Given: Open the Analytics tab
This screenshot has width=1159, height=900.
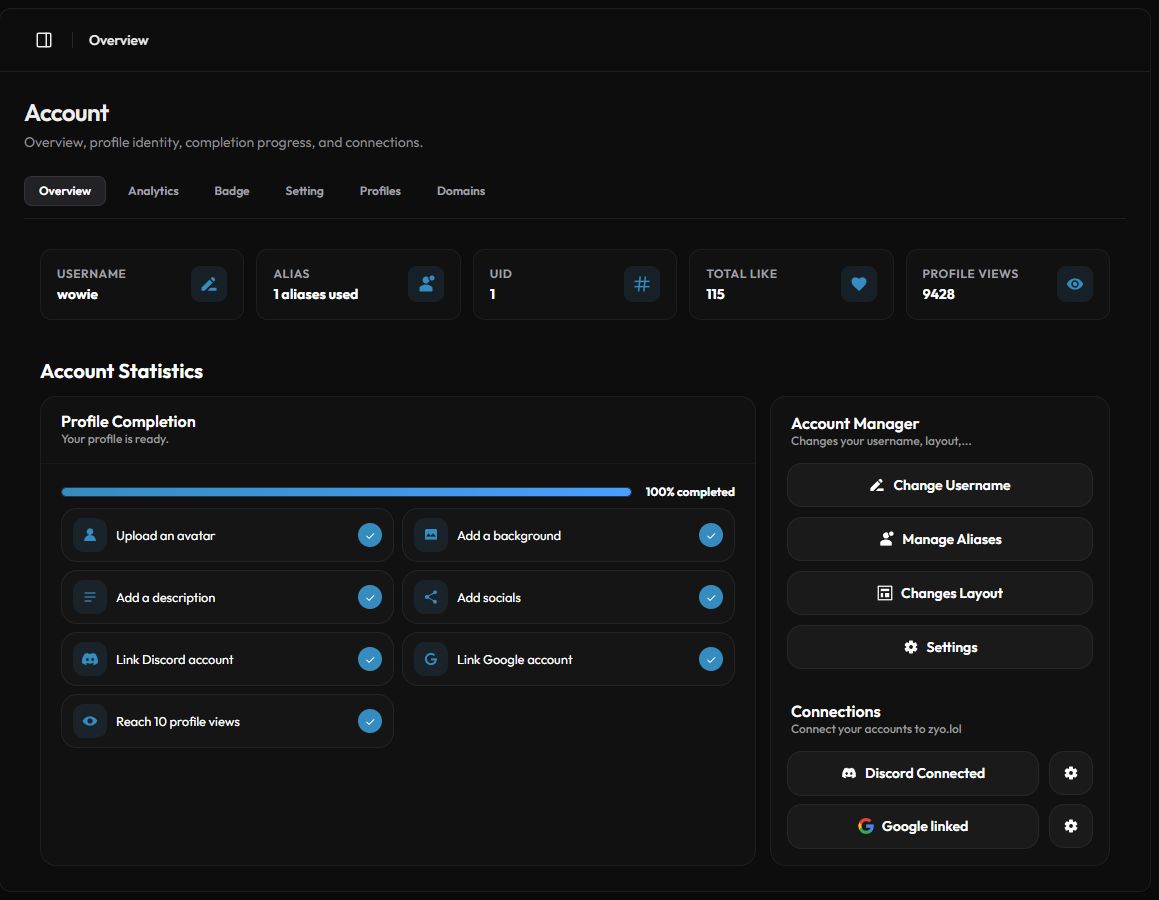Looking at the screenshot, I should [x=153, y=191].
